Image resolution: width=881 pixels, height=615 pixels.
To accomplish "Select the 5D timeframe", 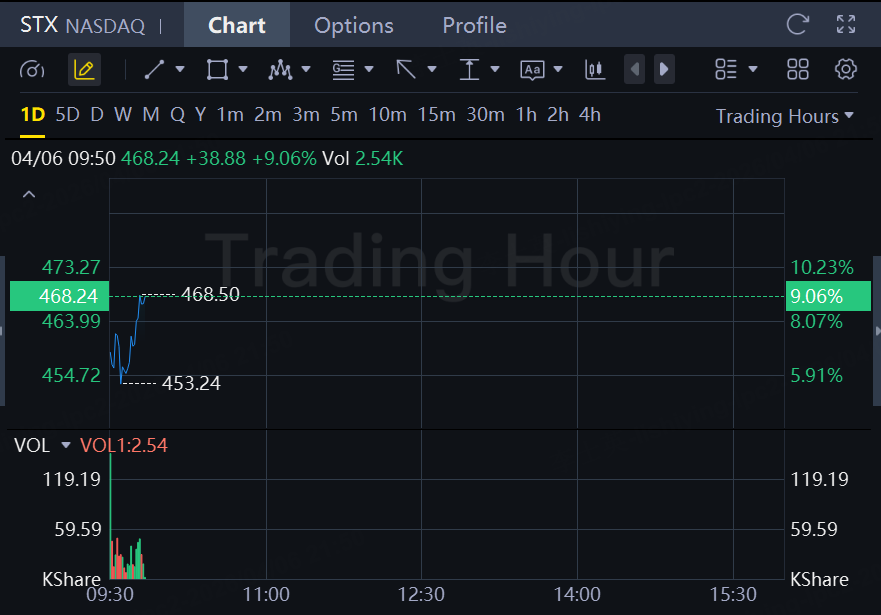I will tap(67, 115).
